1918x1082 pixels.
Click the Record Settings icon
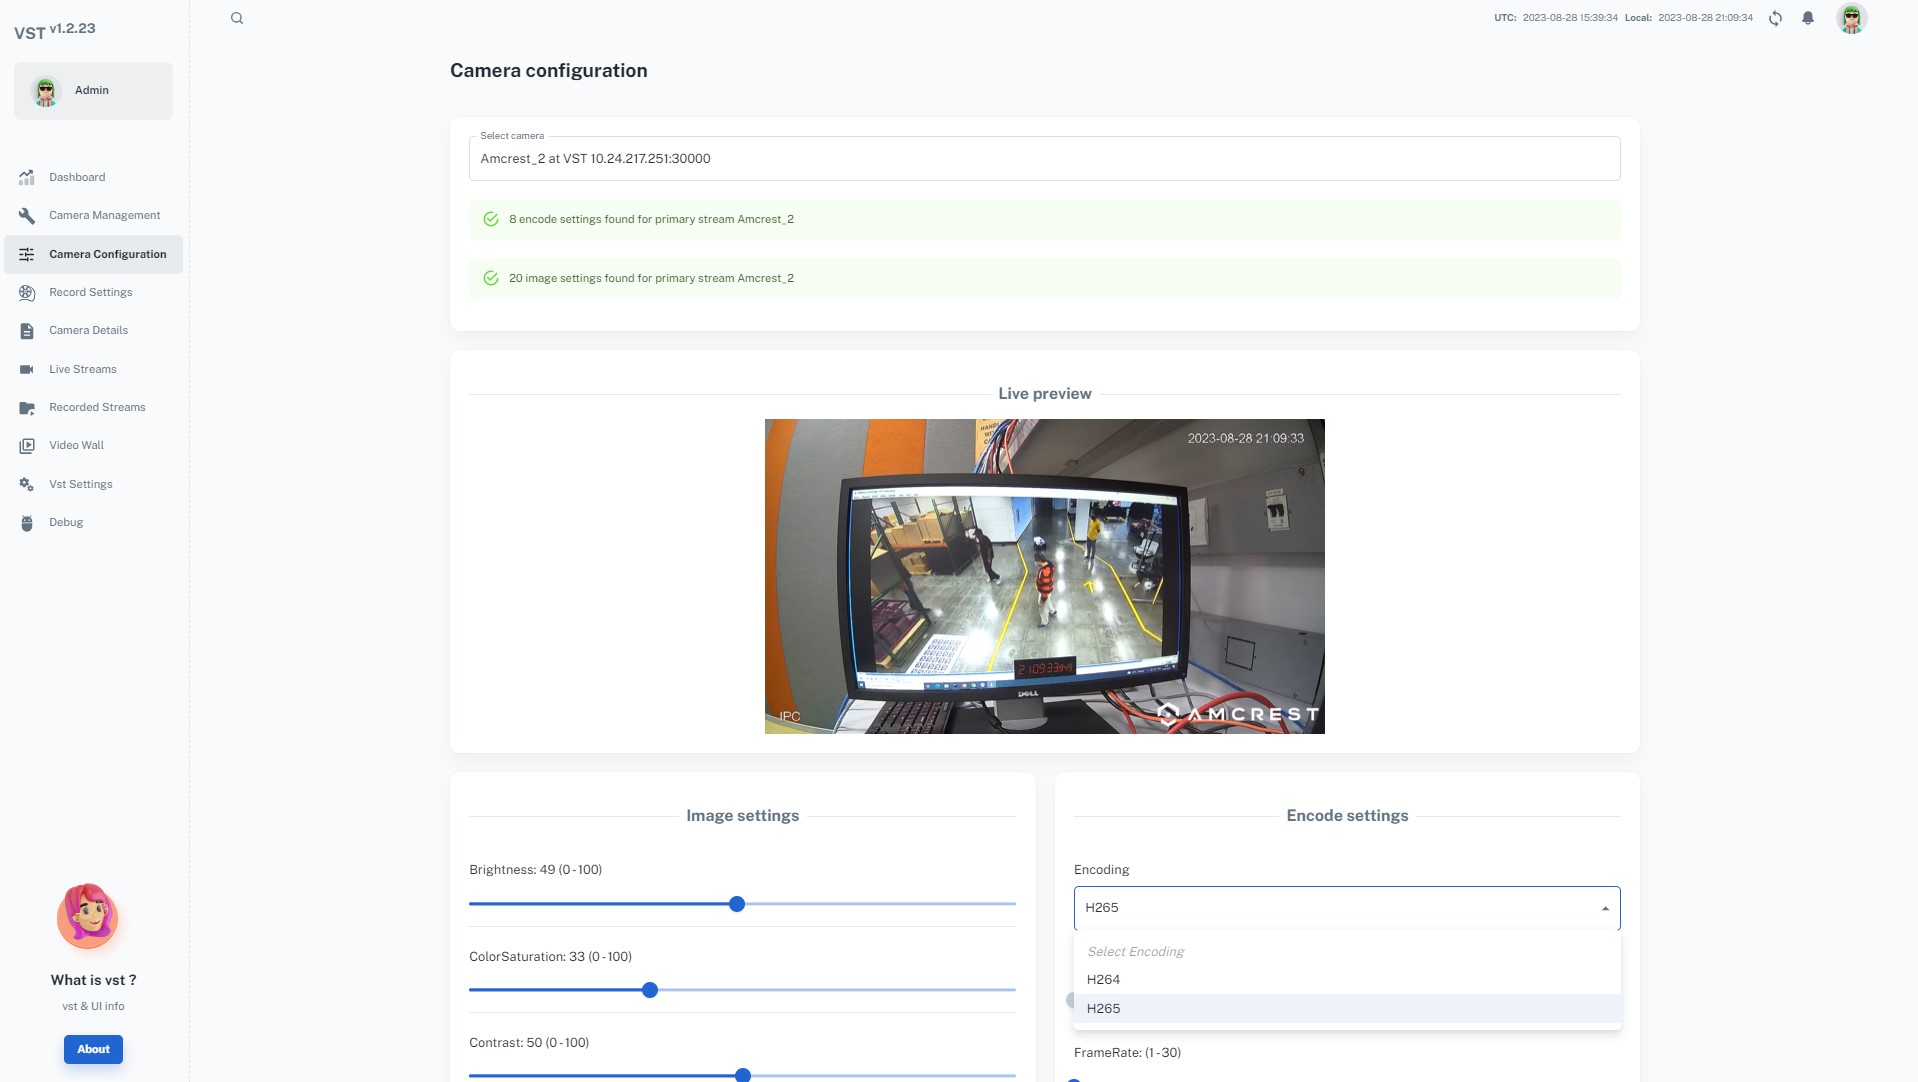point(27,293)
